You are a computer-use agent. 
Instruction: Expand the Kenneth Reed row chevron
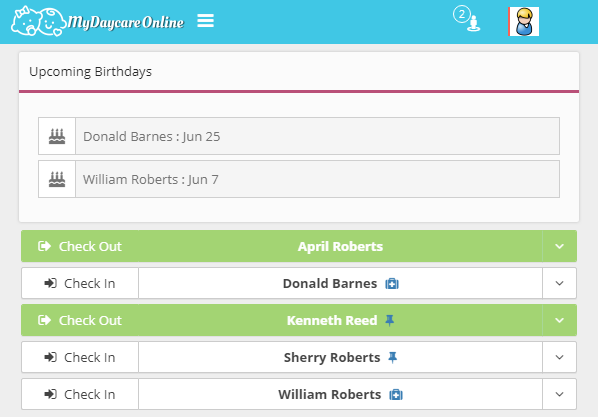(559, 320)
